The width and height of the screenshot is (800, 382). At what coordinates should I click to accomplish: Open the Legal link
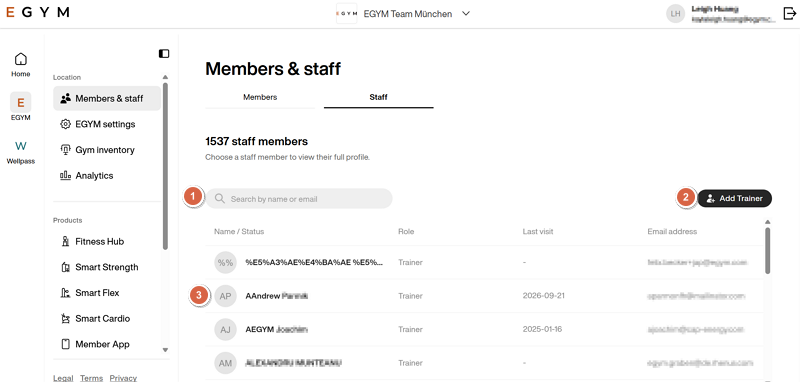tap(63, 378)
